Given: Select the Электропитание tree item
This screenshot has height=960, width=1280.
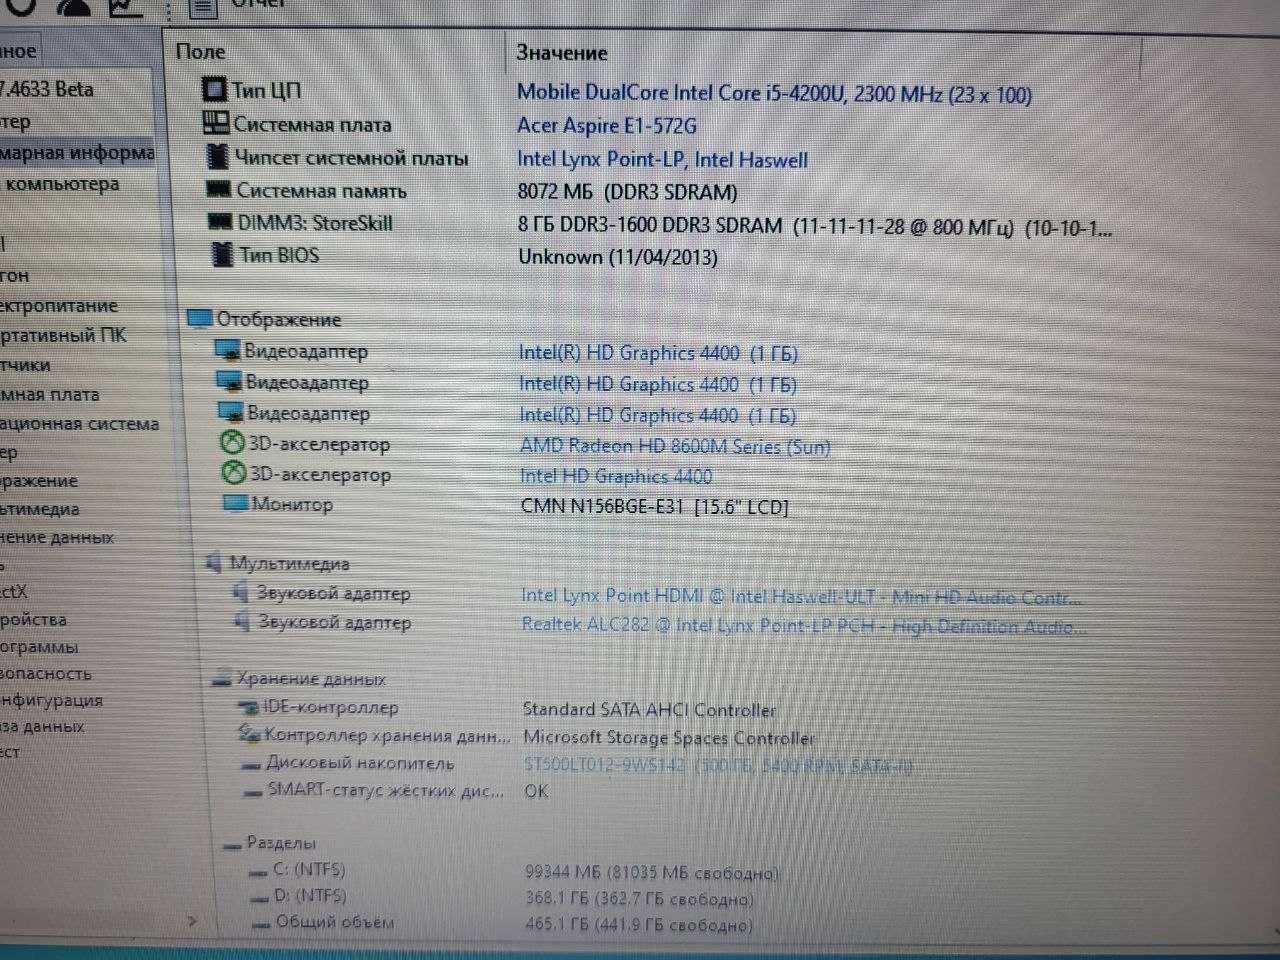Looking at the screenshot, I should pos(59,306).
